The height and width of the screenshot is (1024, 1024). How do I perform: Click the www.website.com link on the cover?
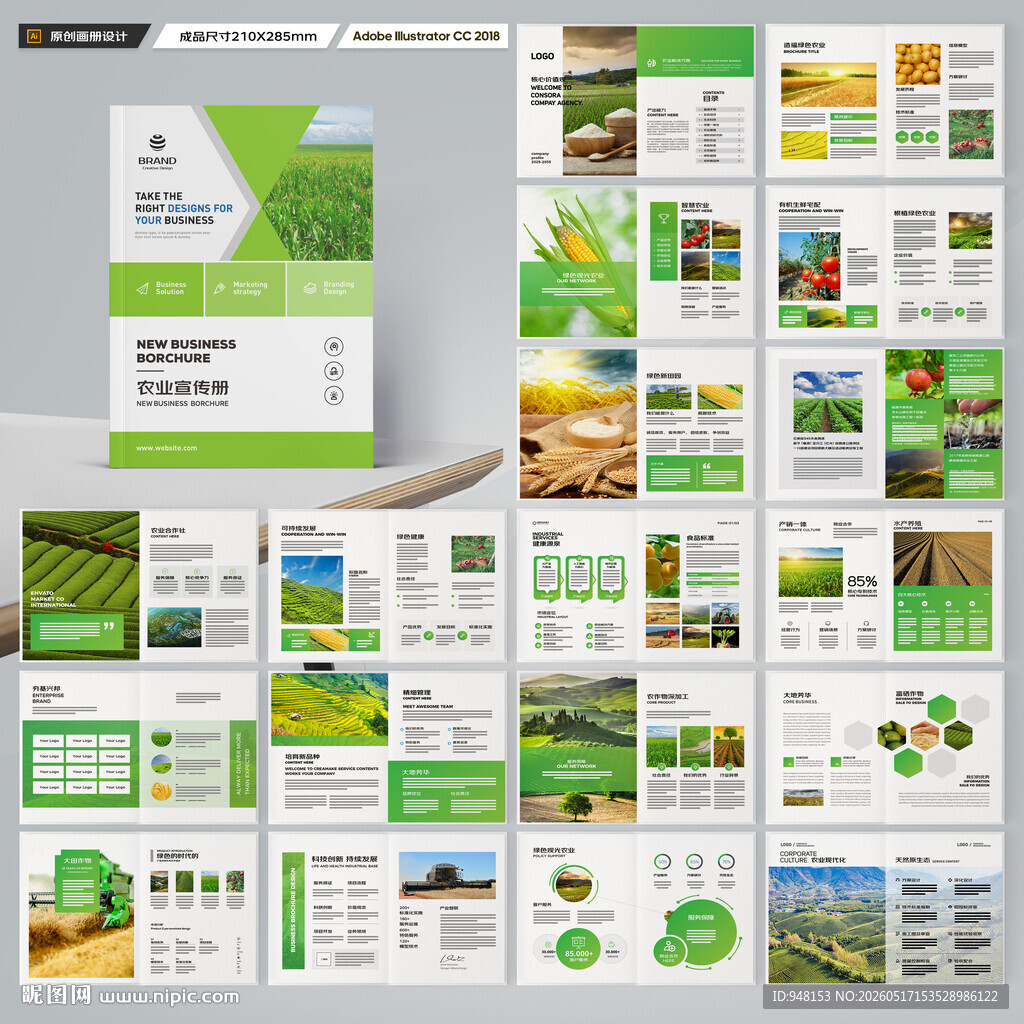click(167, 448)
